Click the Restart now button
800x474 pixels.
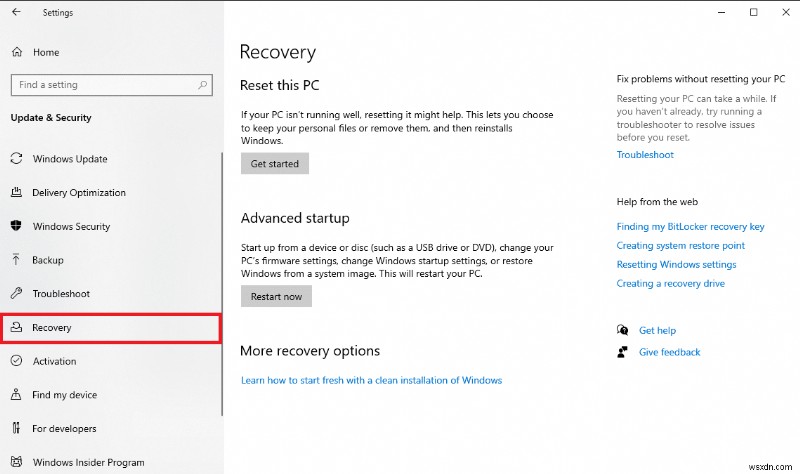click(276, 296)
